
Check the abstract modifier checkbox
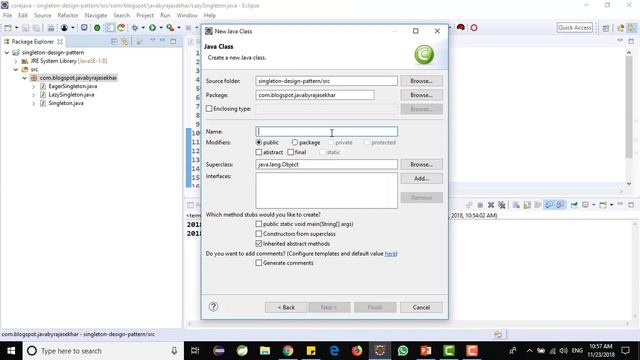(259, 152)
